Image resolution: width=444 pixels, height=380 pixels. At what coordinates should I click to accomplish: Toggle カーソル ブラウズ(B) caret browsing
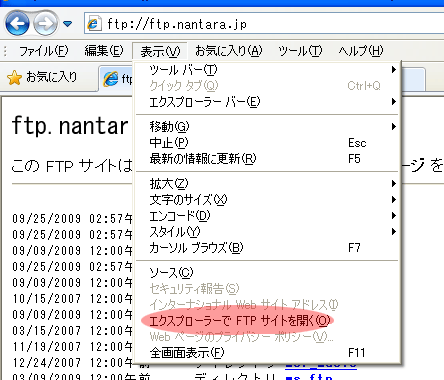pos(267,248)
